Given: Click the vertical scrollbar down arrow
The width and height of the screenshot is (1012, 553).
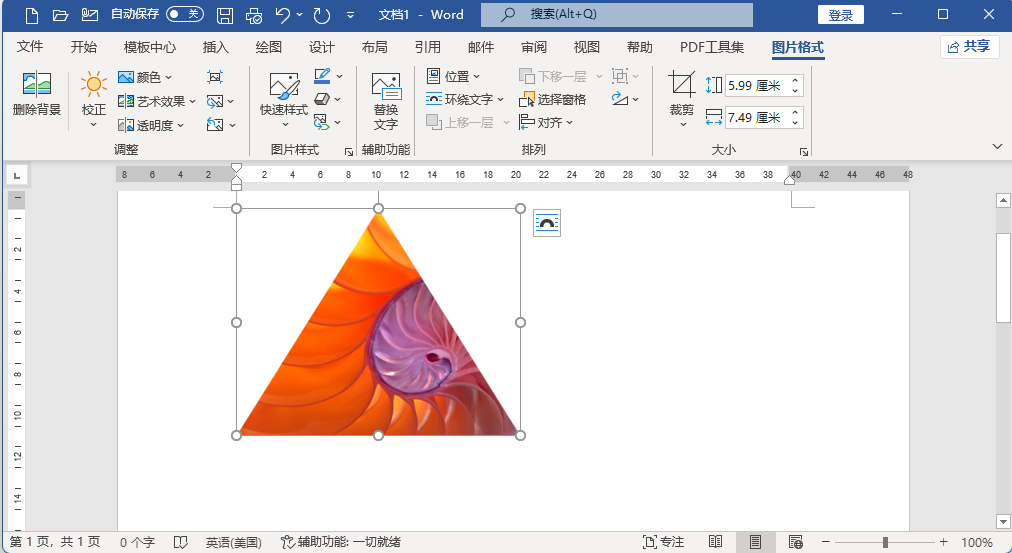Looking at the screenshot, I should (1003, 521).
